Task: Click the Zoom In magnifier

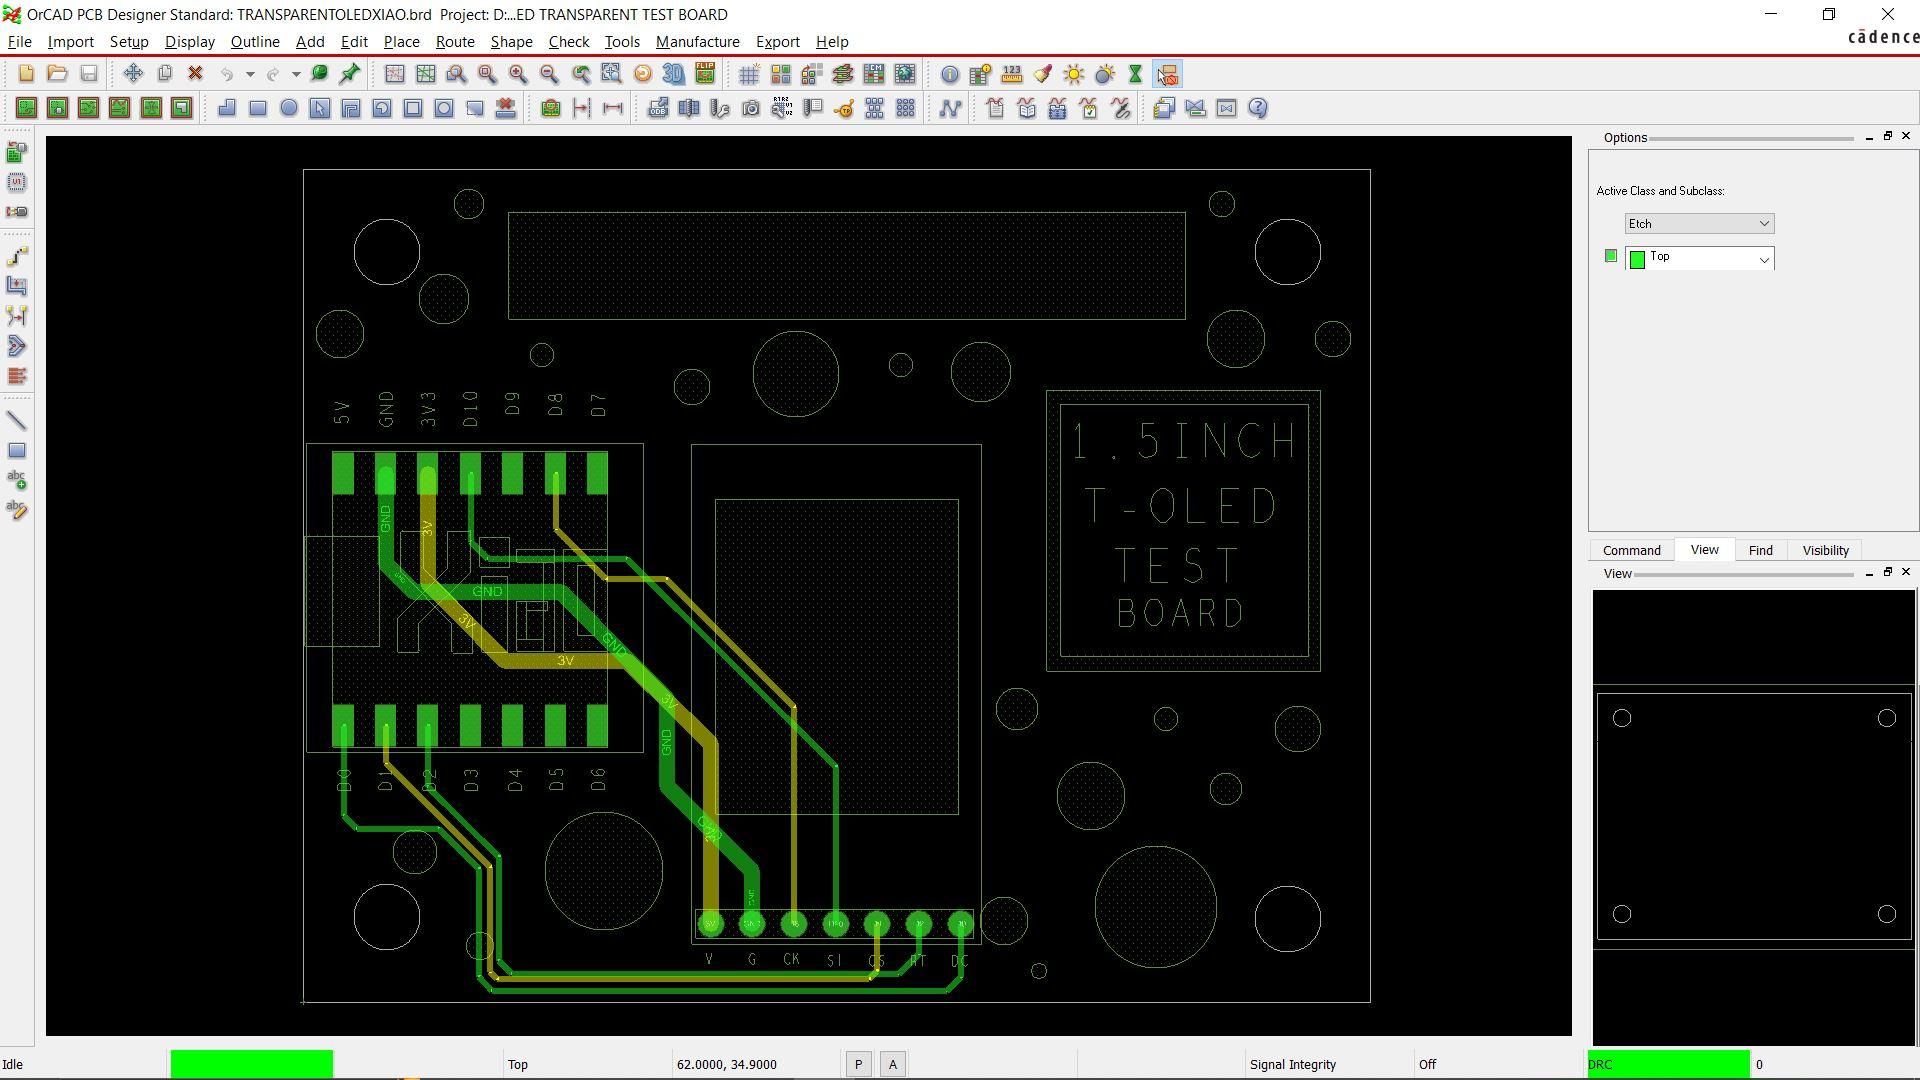Action: [518, 74]
